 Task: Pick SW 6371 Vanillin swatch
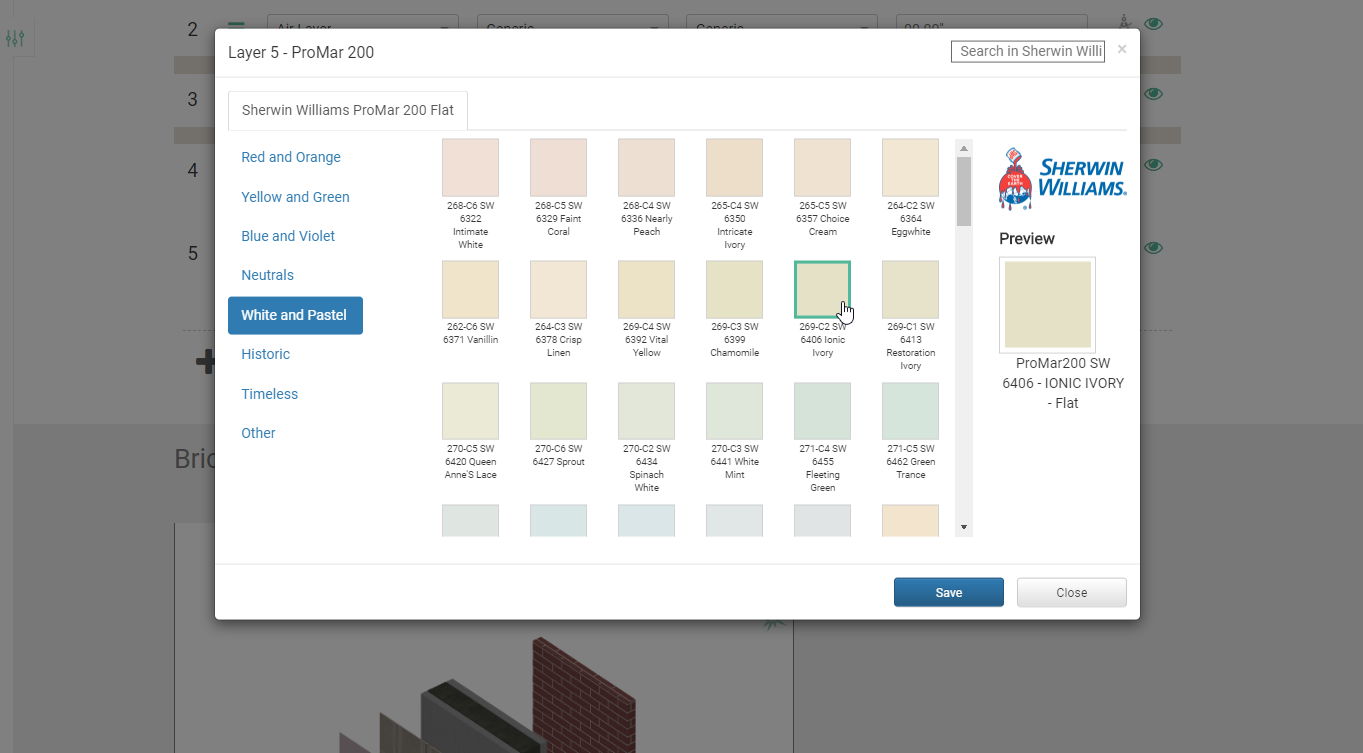[x=470, y=289]
